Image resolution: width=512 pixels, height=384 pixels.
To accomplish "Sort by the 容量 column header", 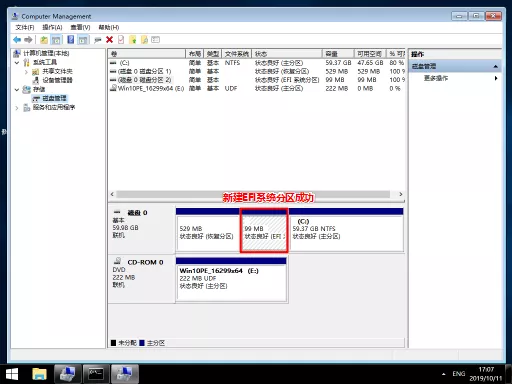I will [x=338, y=54].
